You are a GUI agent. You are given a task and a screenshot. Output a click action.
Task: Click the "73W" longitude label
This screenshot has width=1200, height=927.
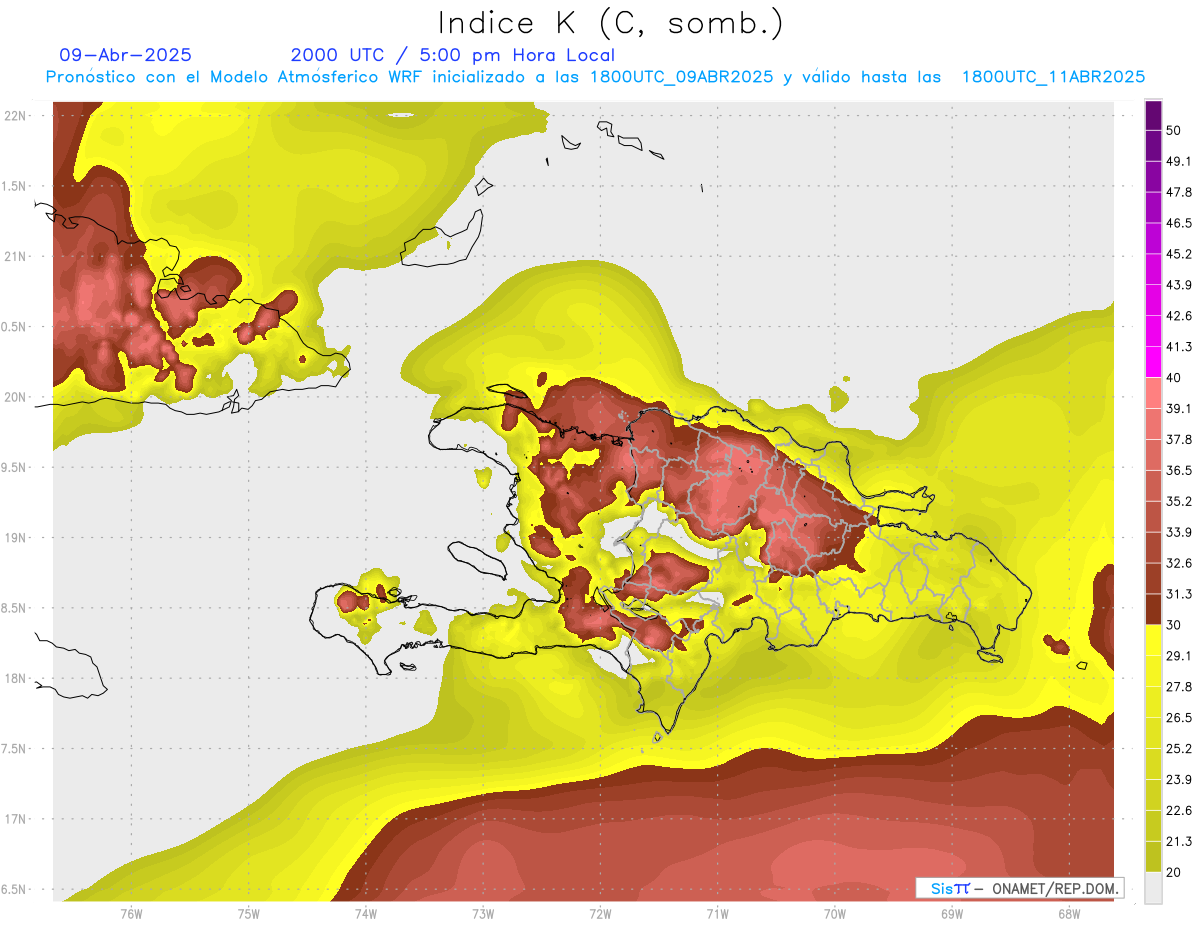tap(483, 913)
